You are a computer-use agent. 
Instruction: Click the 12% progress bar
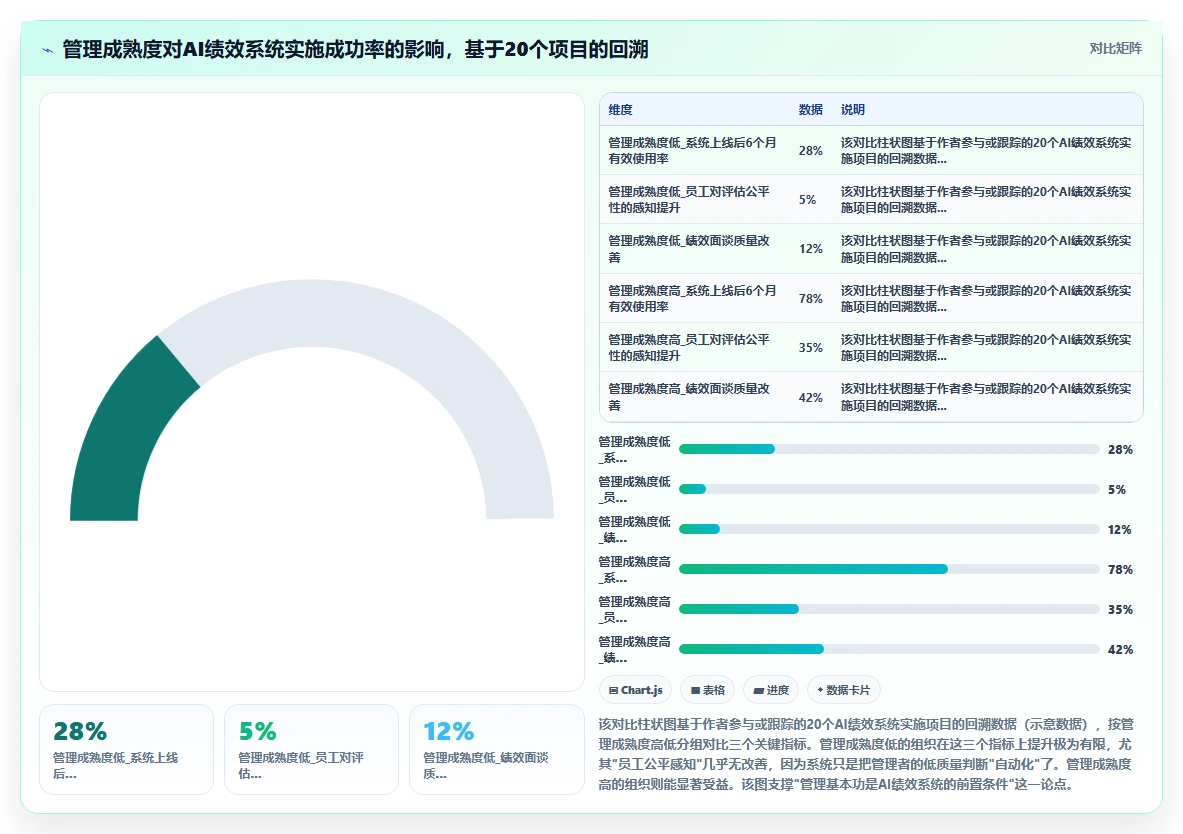click(889, 529)
